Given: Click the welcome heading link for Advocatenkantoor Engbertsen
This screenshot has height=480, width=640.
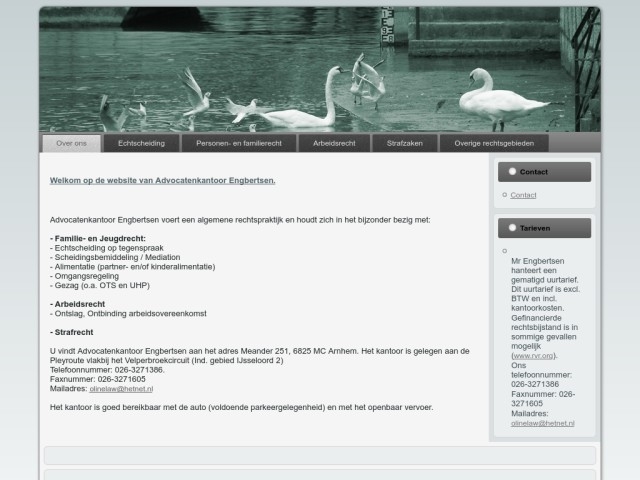Looking at the screenshot, I should [162, 180].
